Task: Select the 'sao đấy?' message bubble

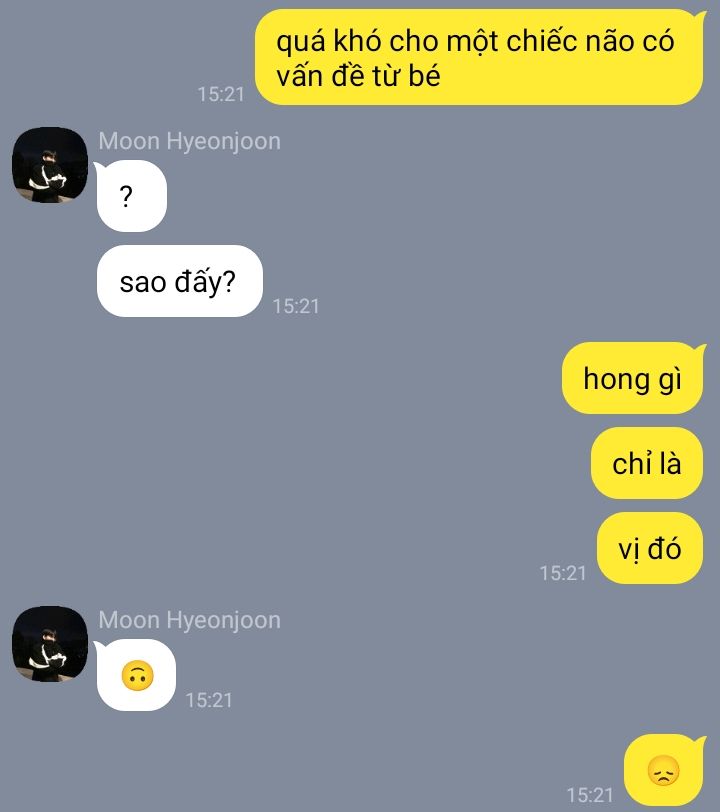Action: 180,281
